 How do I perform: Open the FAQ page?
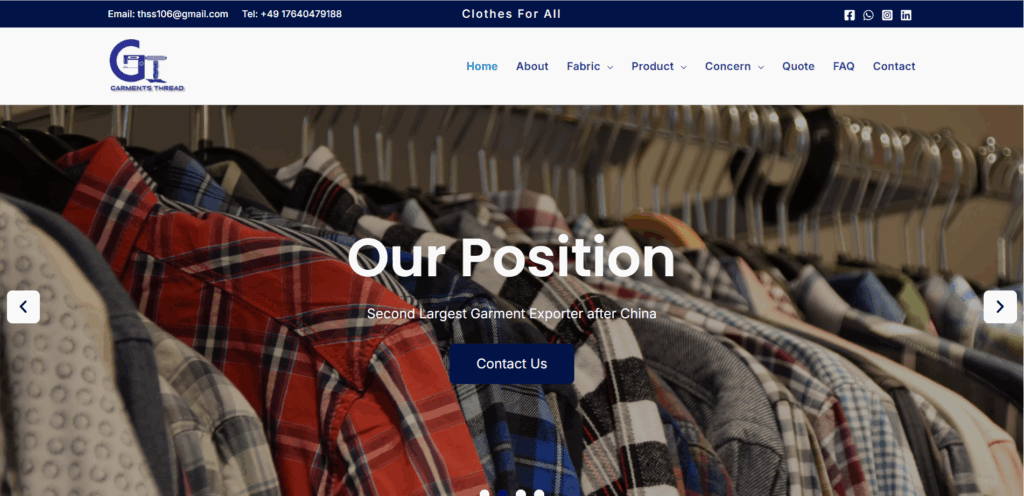coord(844,67)
